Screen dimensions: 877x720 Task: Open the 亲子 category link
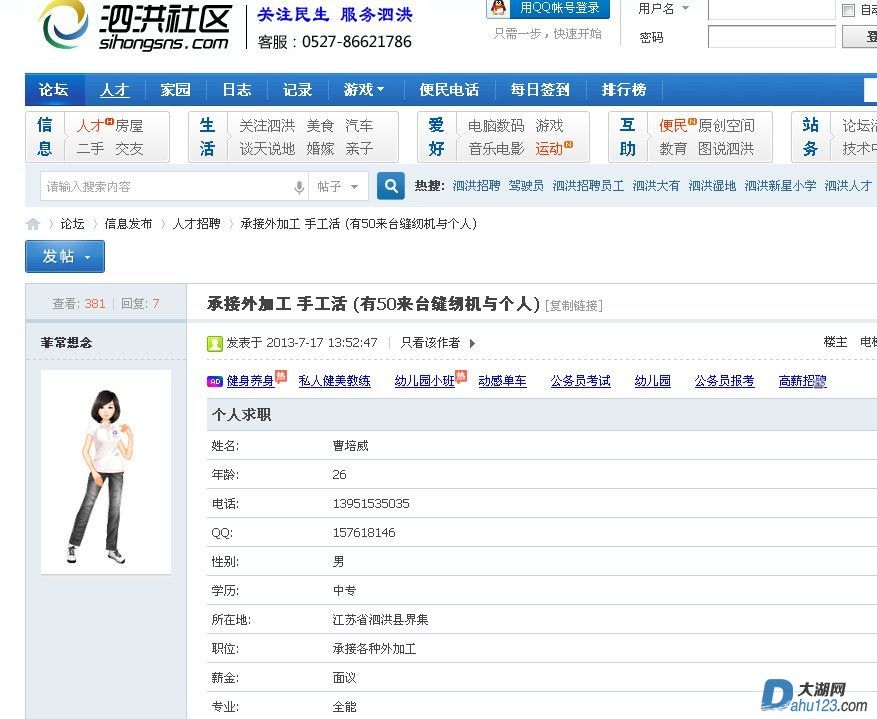[x=359, y=149]
